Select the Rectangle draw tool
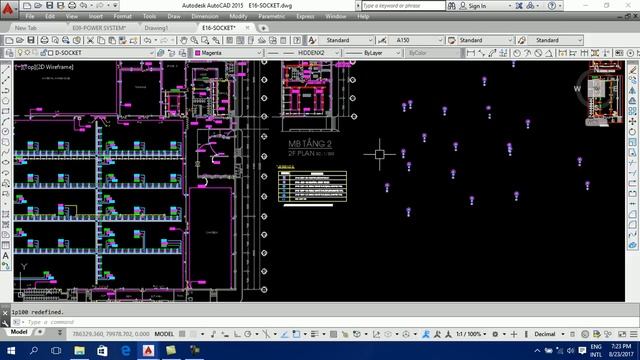 (6, 111)
